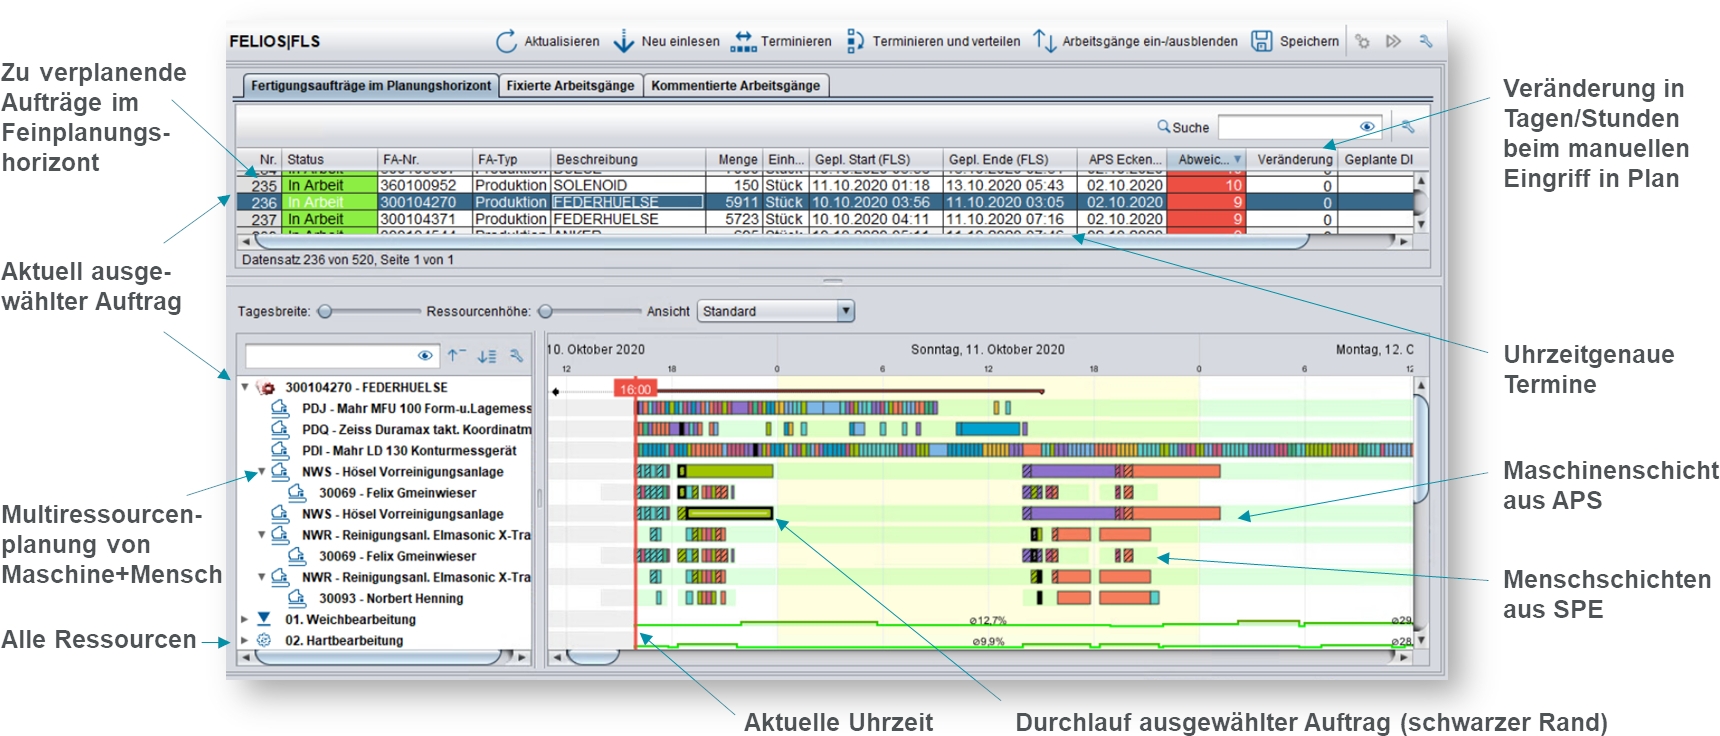Collapse the 300104270 - FEDERHUELSE tree node

coord(245,387)
